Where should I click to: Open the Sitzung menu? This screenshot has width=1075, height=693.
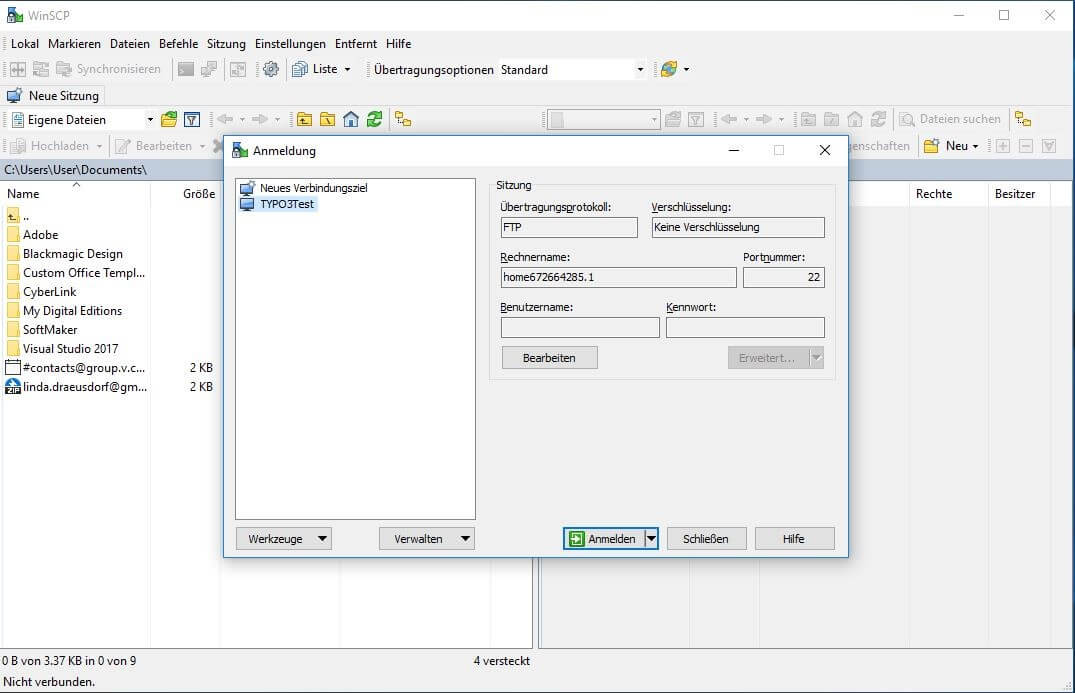pyautogui.click(x=226, y=43)
